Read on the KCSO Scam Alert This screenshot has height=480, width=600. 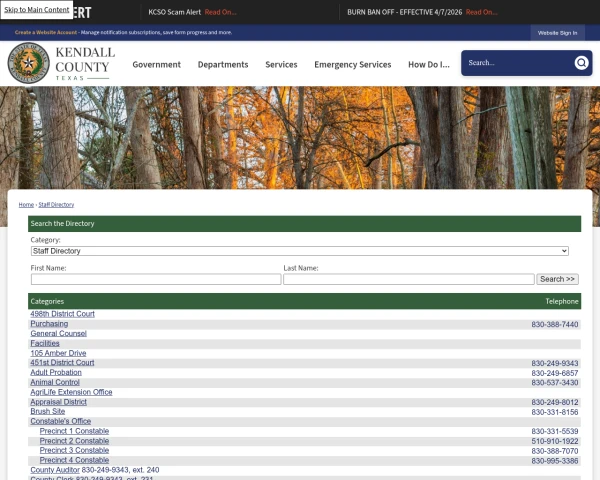point(220,12)
